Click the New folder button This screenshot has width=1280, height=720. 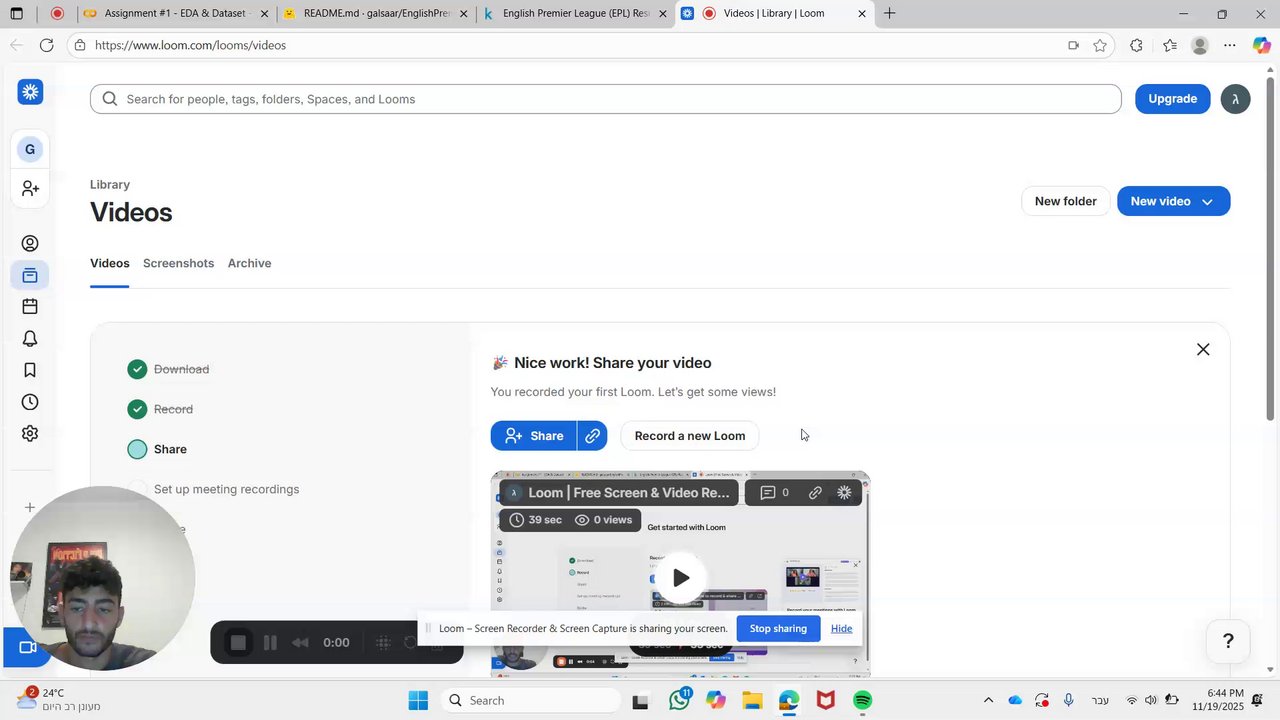tap(1065, 201)
